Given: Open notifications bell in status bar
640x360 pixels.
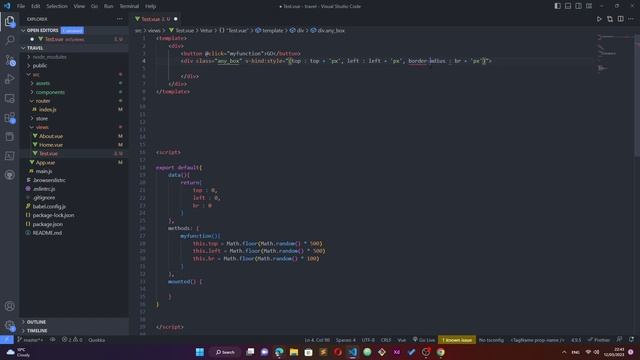Looking at the screenshot, I should click(x=631, y=340).
